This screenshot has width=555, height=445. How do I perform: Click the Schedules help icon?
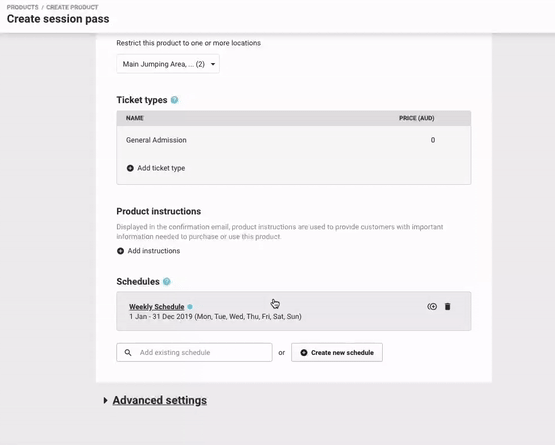pyautogui.click(x=166, y=282)
